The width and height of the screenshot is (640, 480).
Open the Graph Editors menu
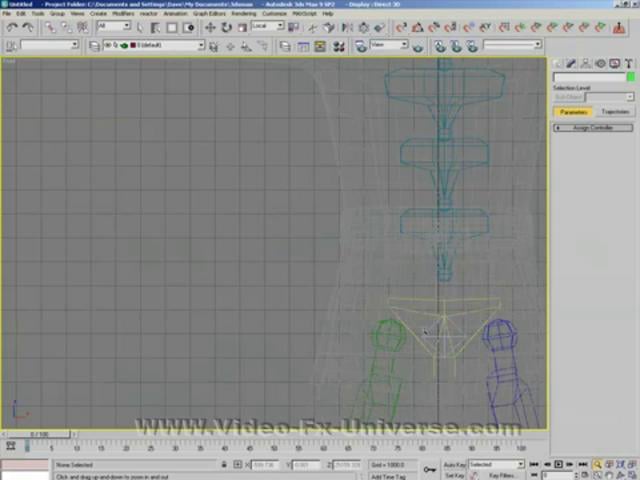(209, 13)
